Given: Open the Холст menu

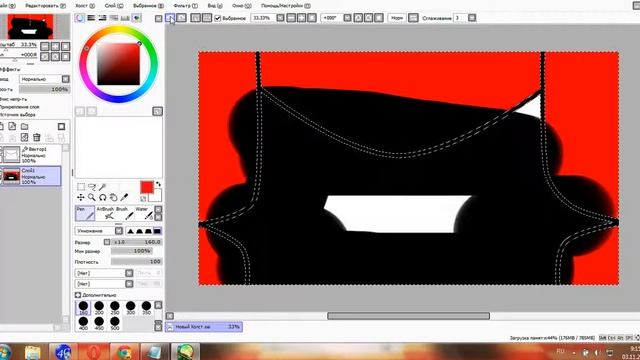Looking at the screenshot, I should tap(85, 6).
